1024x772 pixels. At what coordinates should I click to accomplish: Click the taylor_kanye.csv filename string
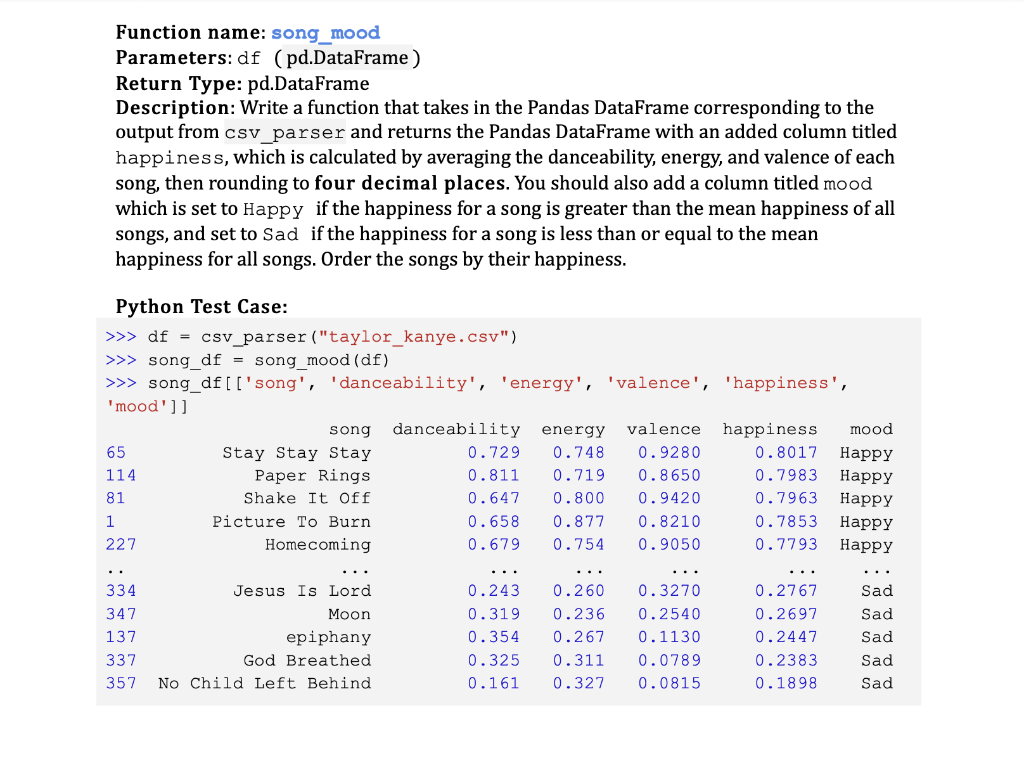click(412, 337)
